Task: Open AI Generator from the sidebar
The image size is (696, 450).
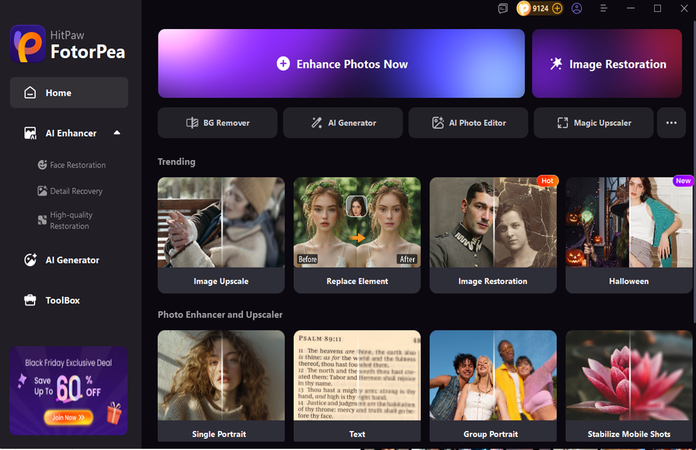Action: click(x=69, y=260)
